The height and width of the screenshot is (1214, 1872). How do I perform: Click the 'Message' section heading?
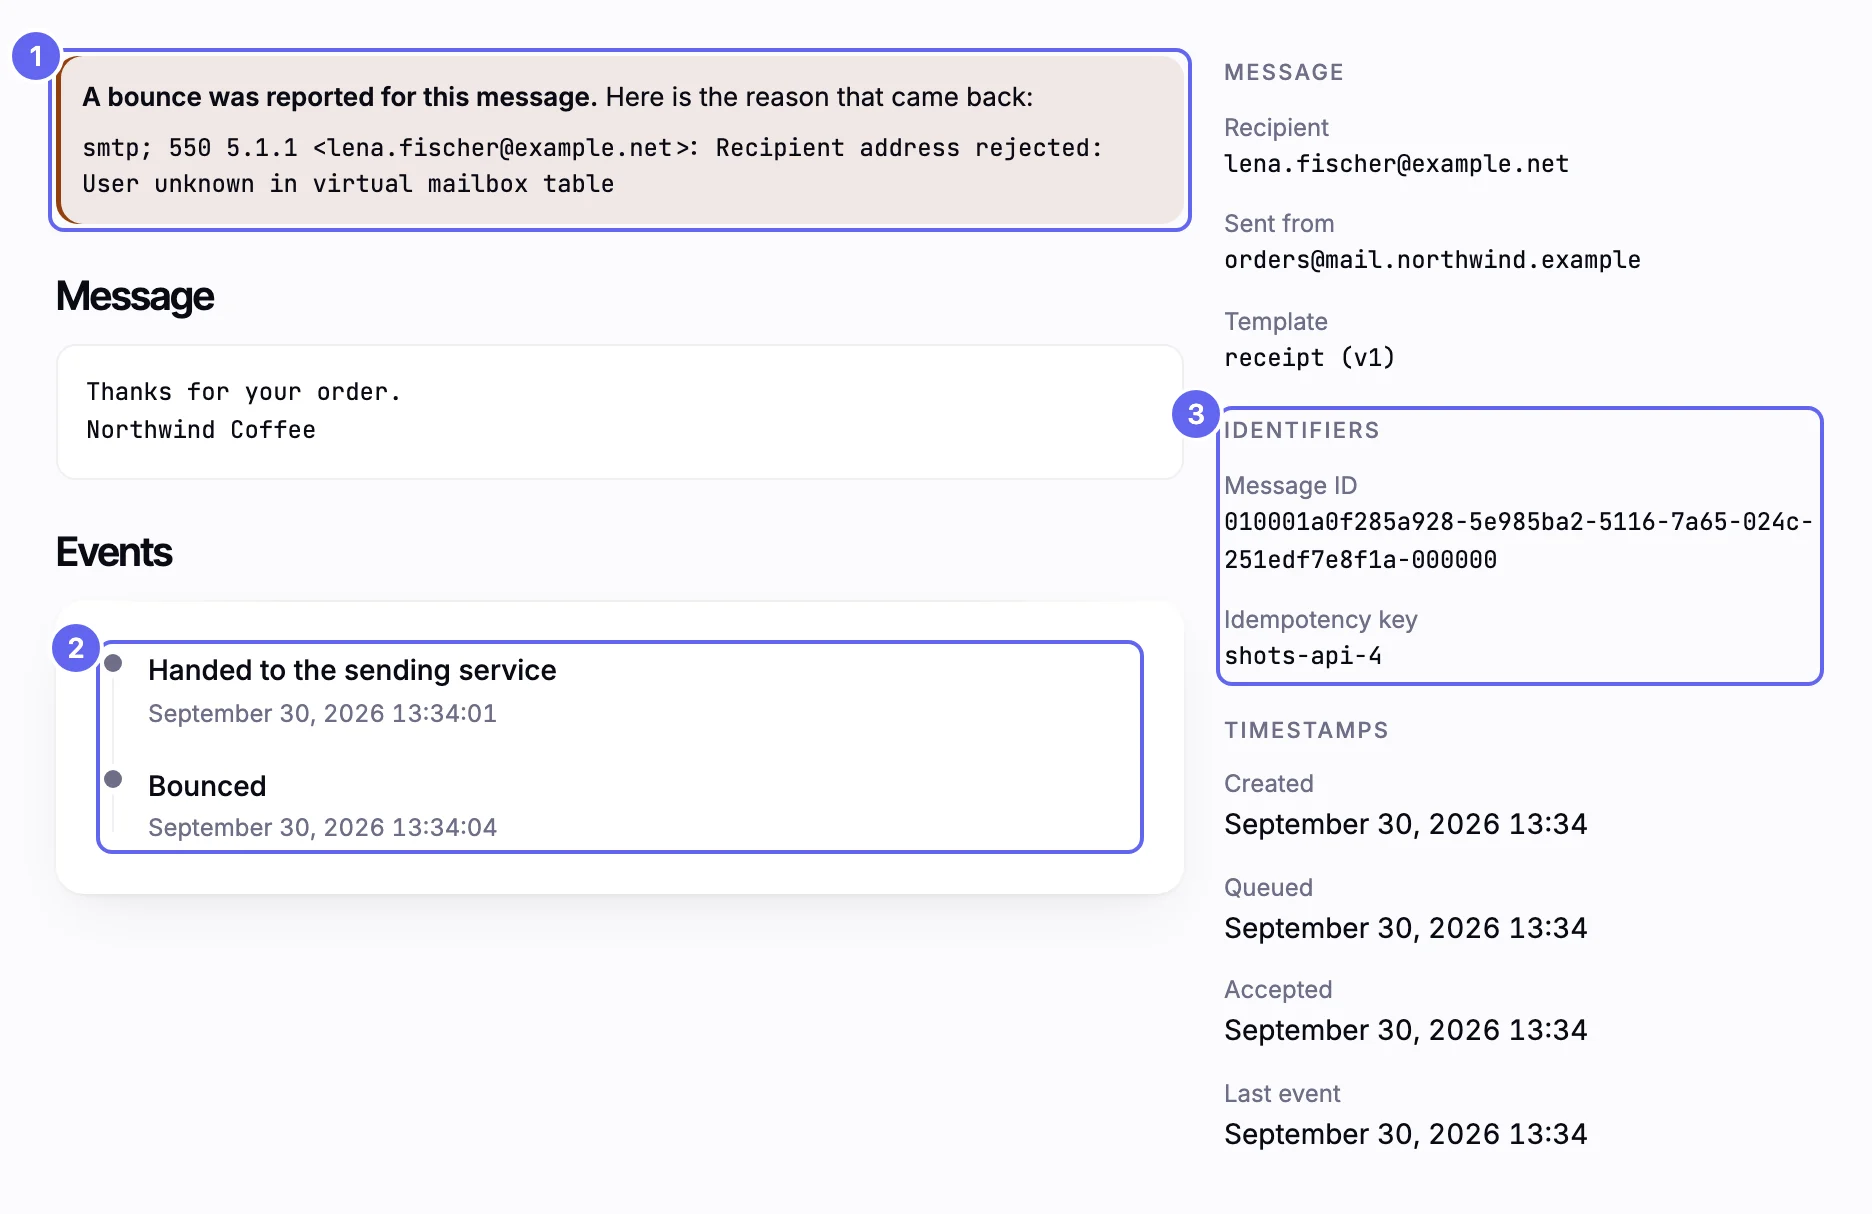(x=135, y=296)
